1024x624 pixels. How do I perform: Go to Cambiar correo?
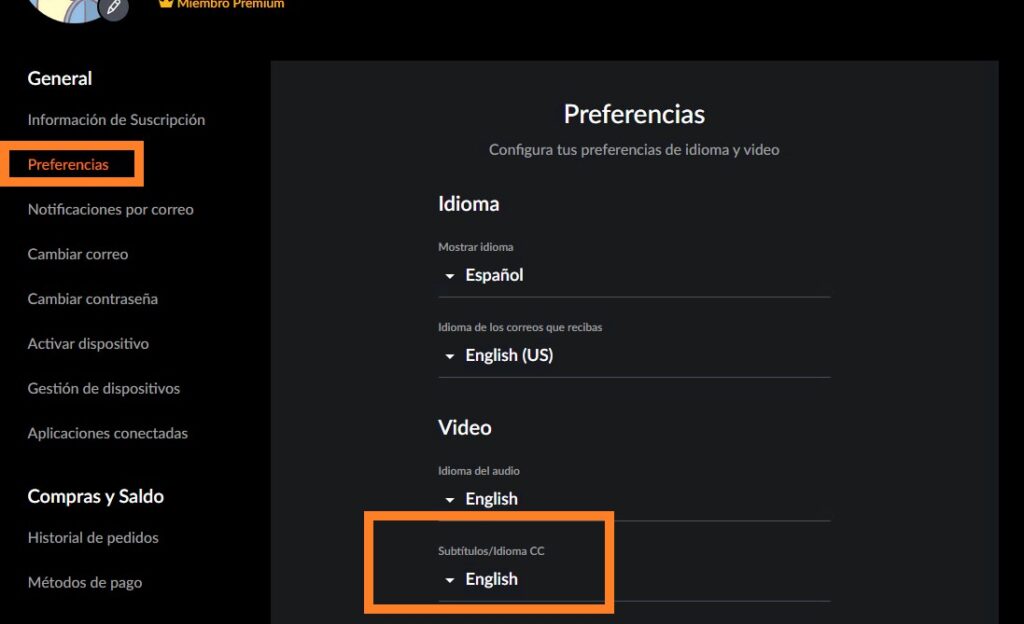(x=77, y=254)
